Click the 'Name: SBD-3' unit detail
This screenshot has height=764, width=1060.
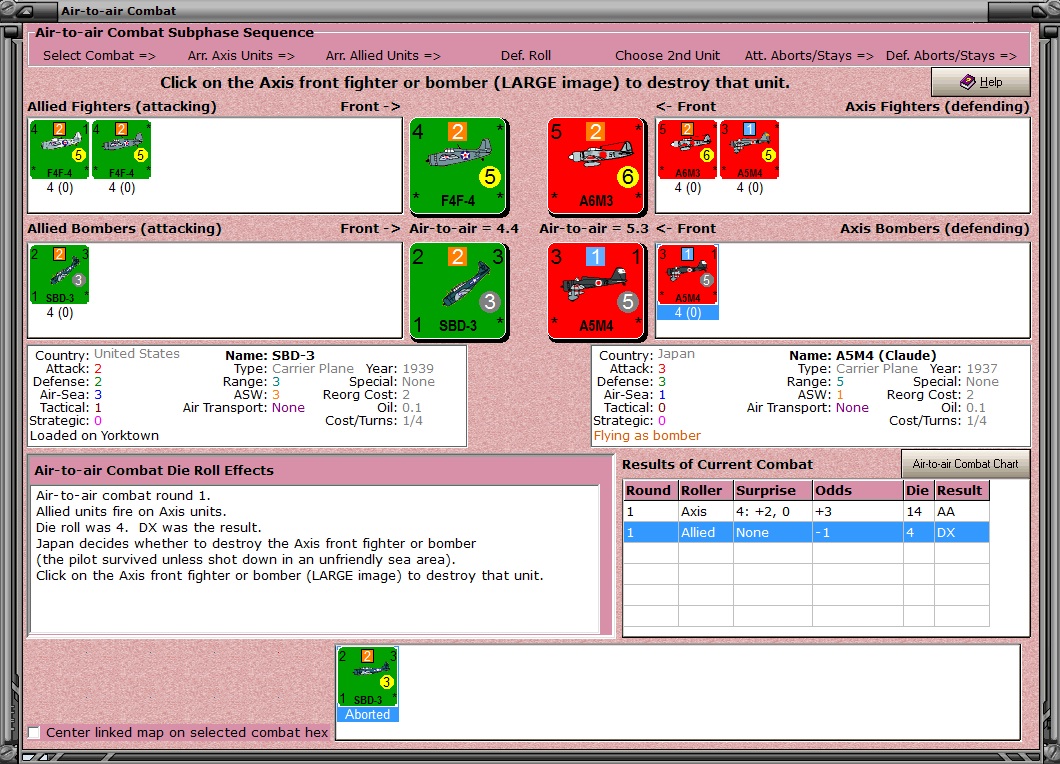click(270, 355)
